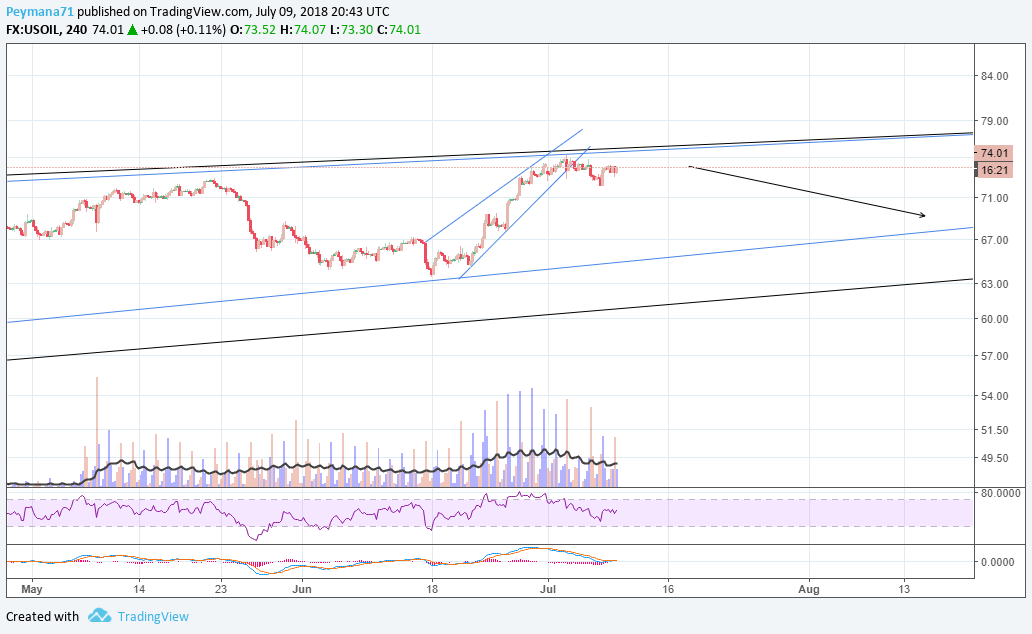Click the 84.00 price axis label
The image size is (1032, 634).
(x=994, y=76)
